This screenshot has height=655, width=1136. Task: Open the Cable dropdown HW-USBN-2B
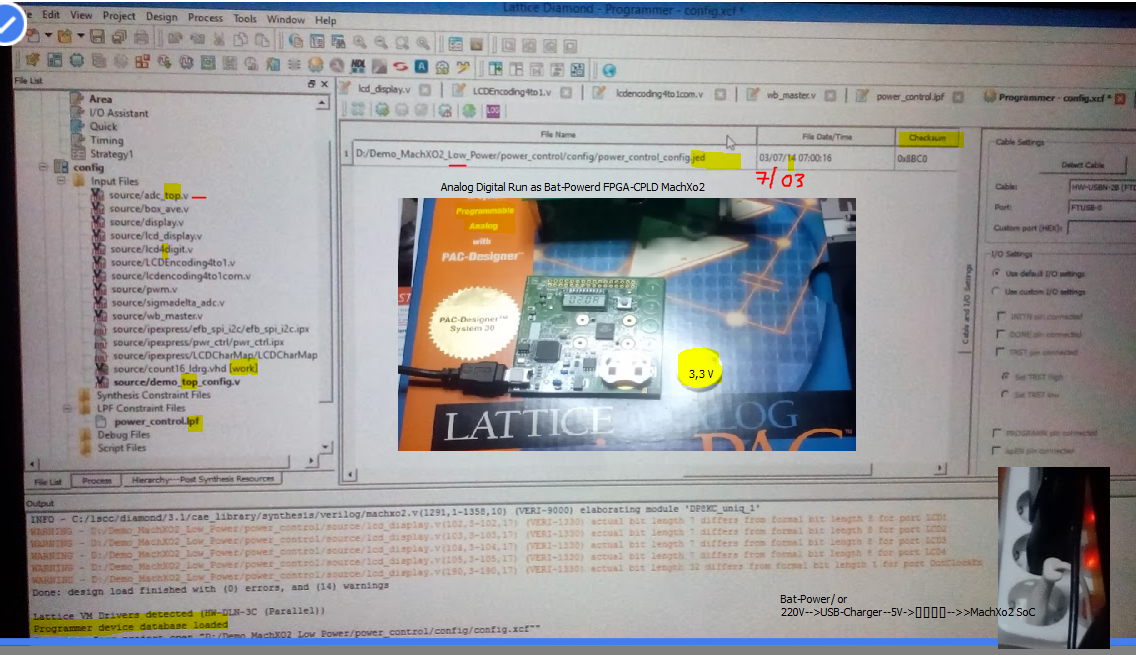click(x=1102, y=187)
